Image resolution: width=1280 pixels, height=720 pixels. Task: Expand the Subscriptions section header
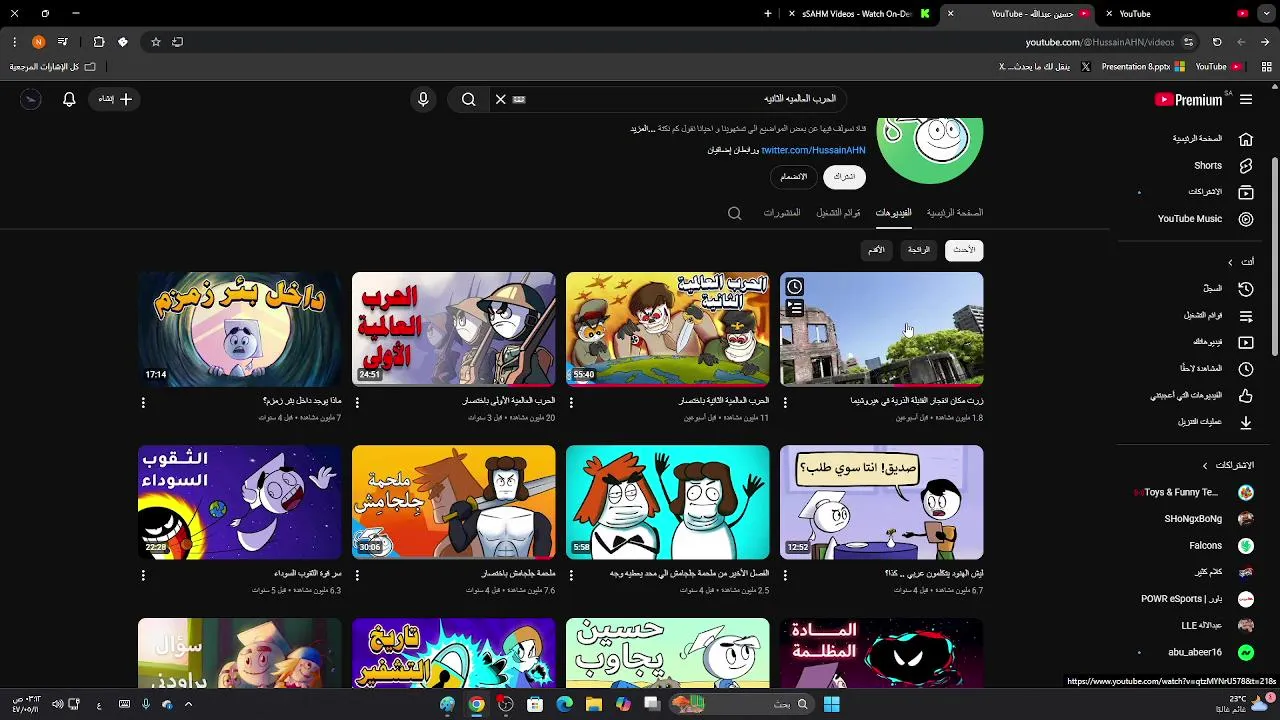click(1229, 465)
